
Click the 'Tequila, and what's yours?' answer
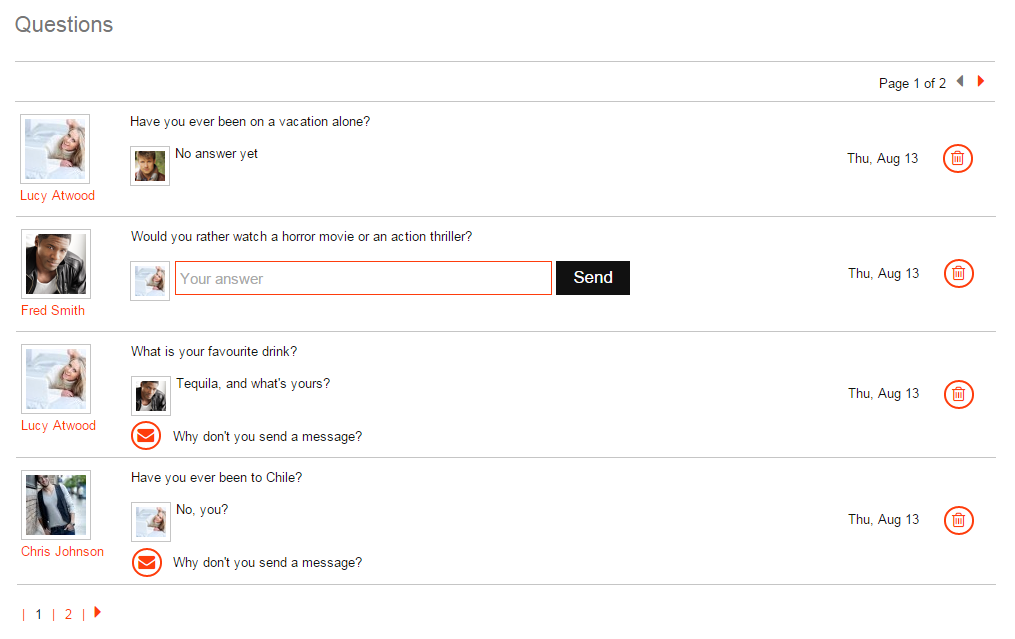tap(253, 383)
